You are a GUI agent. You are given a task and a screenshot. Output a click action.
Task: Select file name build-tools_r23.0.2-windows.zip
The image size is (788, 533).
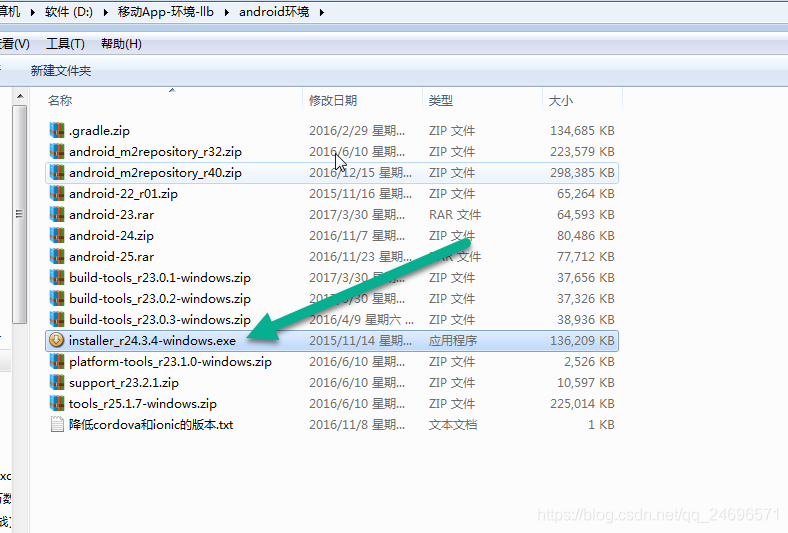click(160, 299)
